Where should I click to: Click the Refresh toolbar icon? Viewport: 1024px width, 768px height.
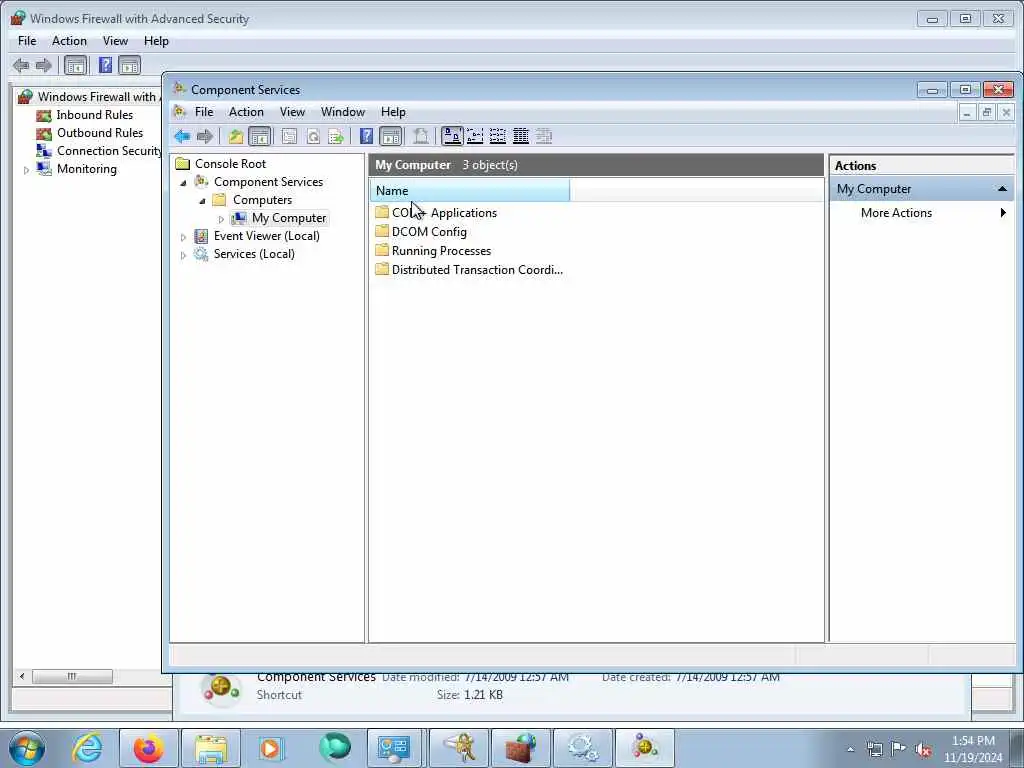click(x=313, y=136)
